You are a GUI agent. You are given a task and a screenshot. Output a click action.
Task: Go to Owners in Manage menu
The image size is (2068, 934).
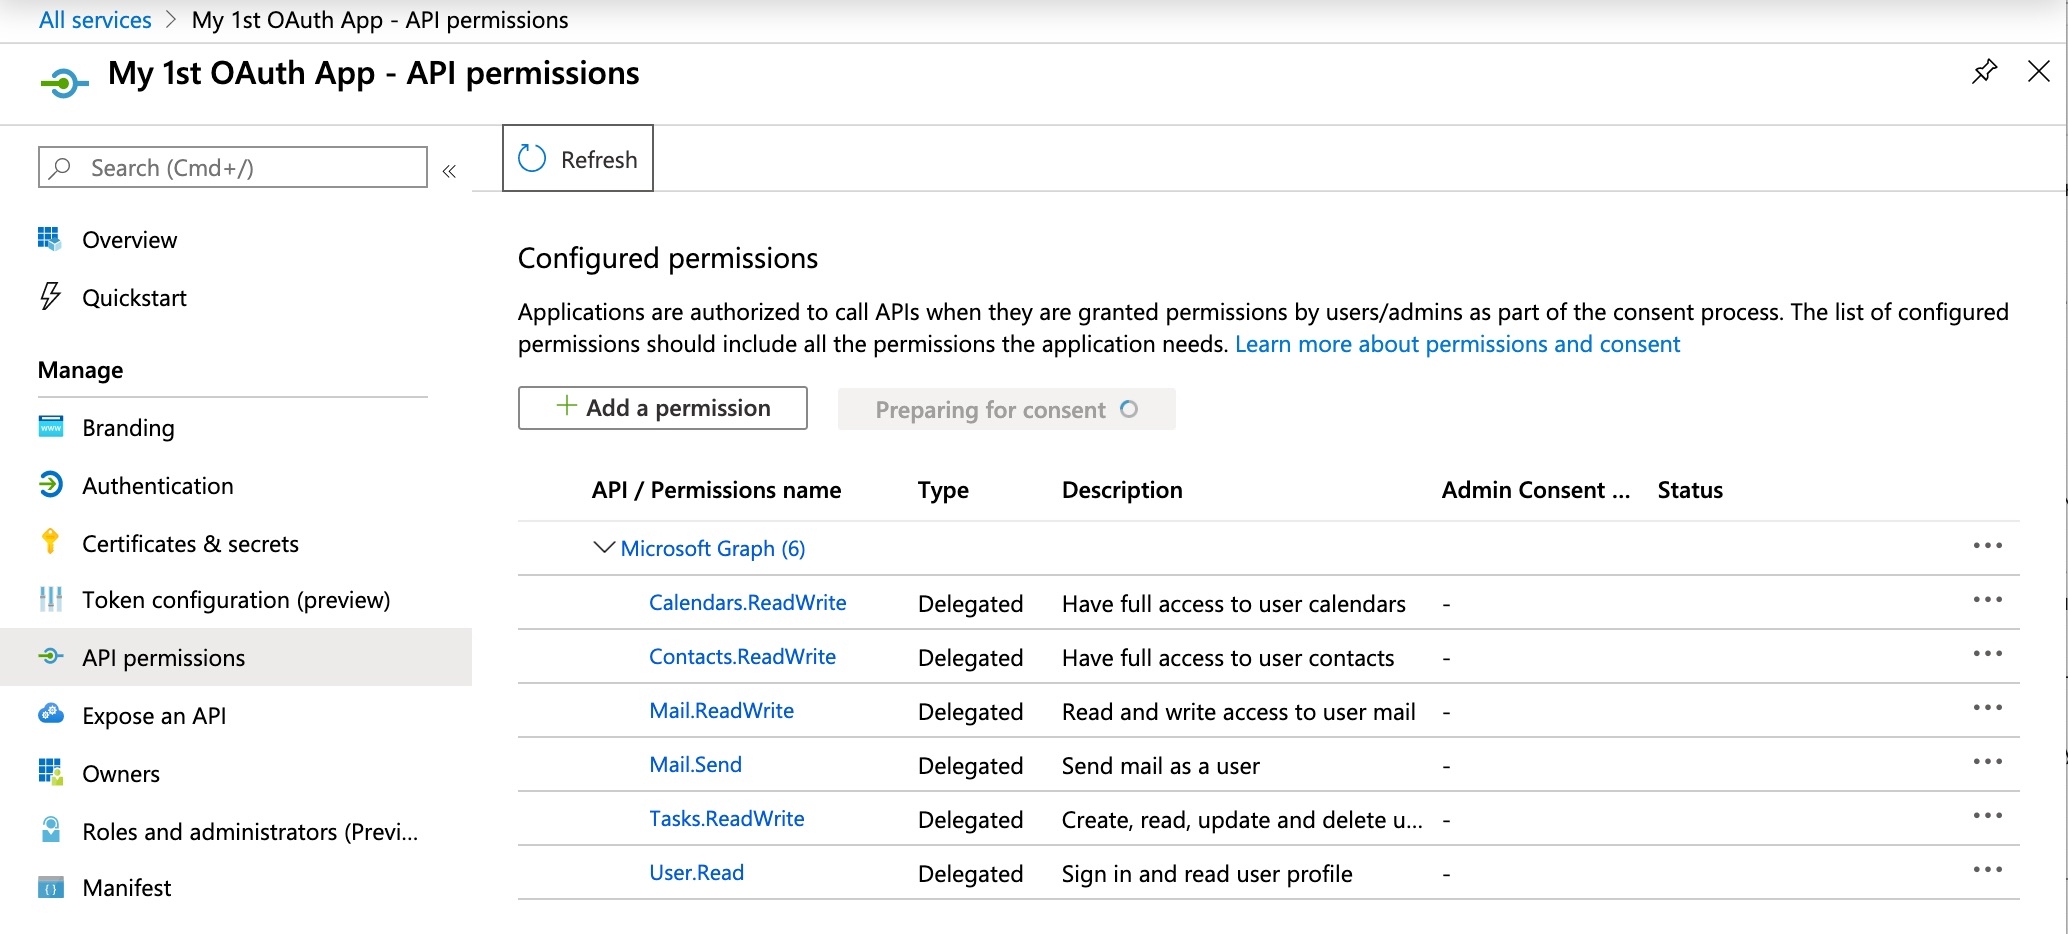point(121,774)
